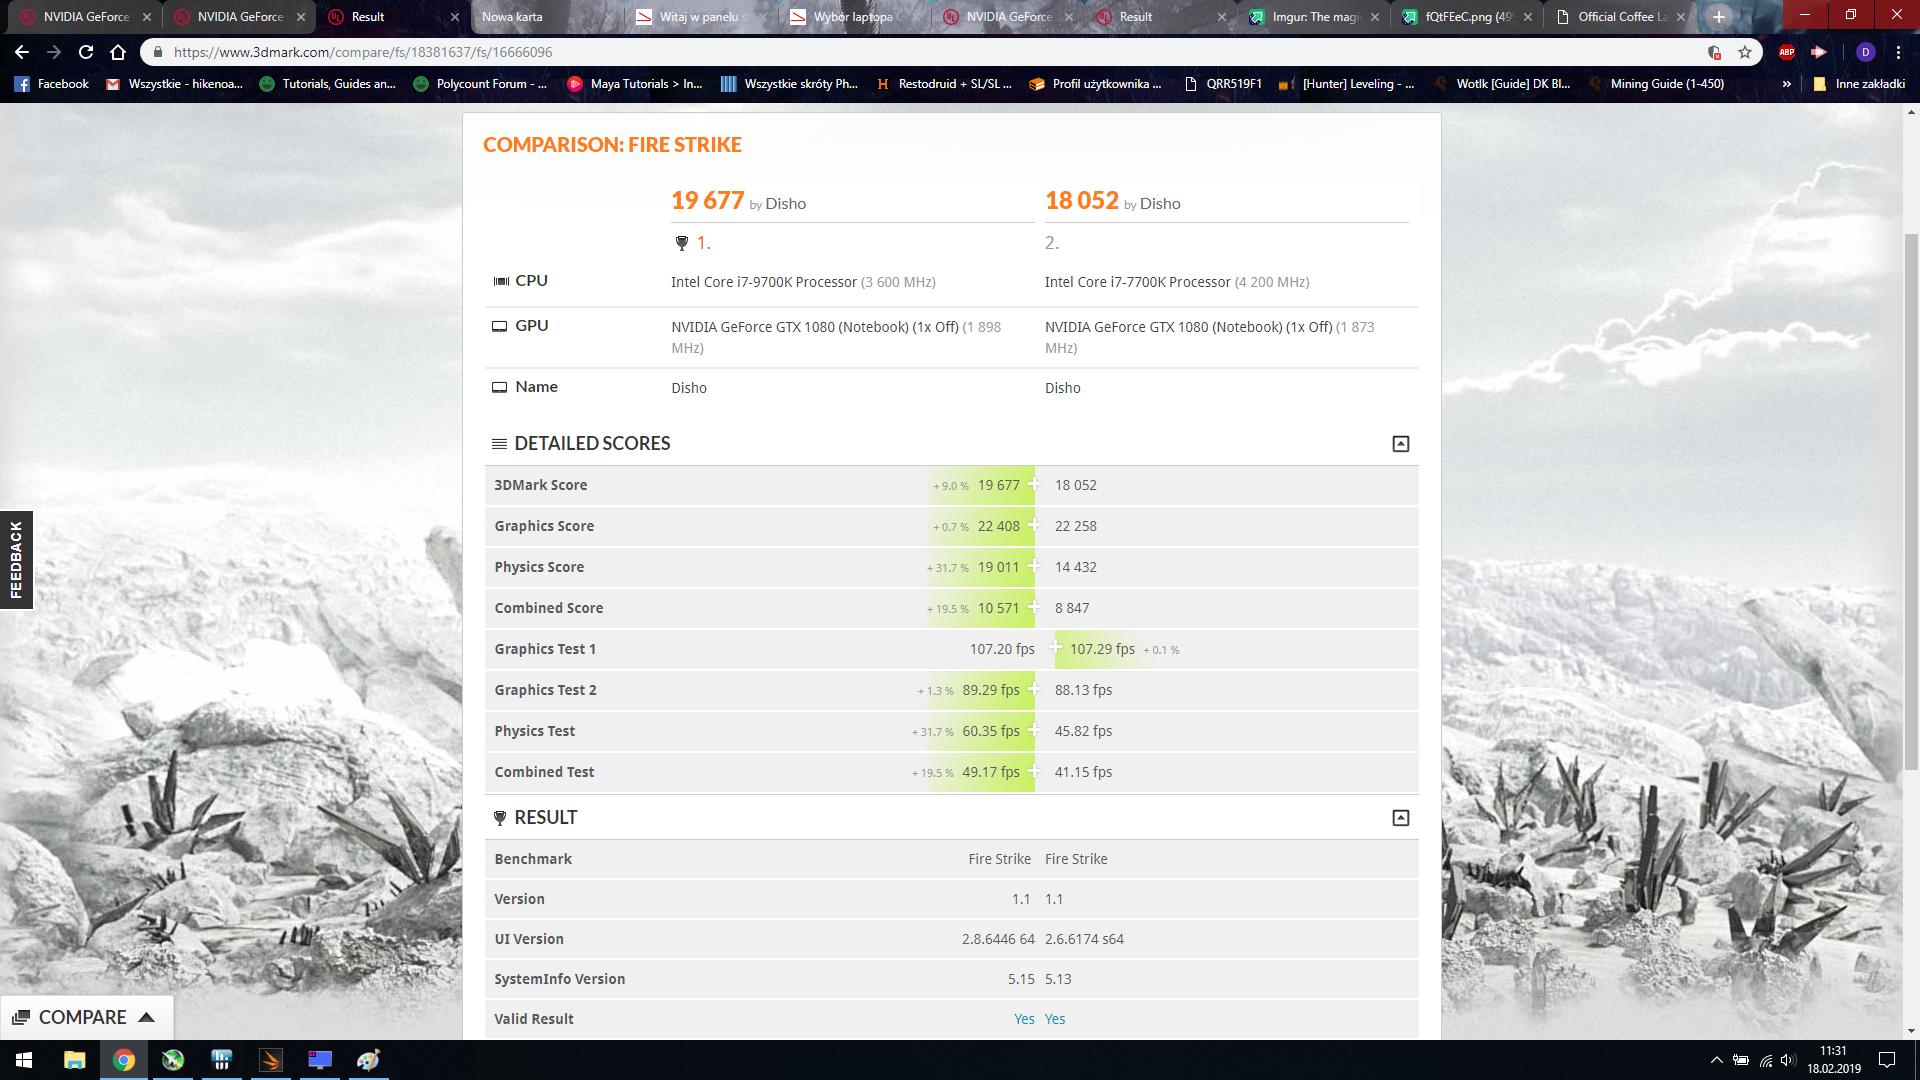Open the volume control in system tray
Viewport: 1920px width, 1080px height.
(x=1788, y=1060)
